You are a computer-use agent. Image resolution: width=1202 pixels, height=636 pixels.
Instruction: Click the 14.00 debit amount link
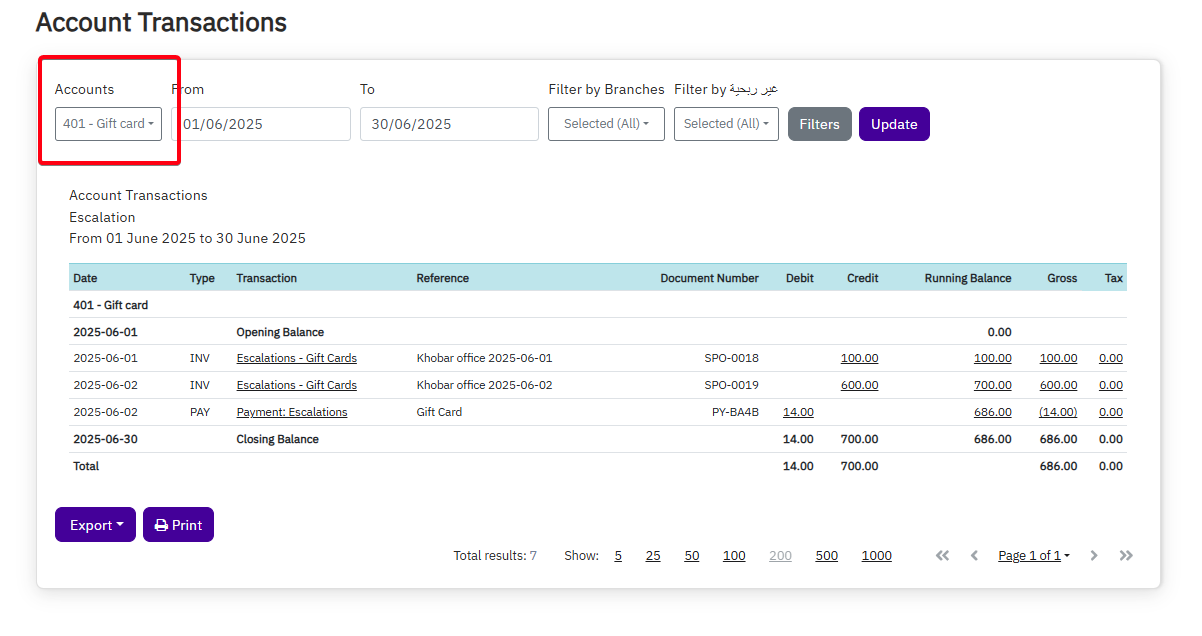(798, 412)
